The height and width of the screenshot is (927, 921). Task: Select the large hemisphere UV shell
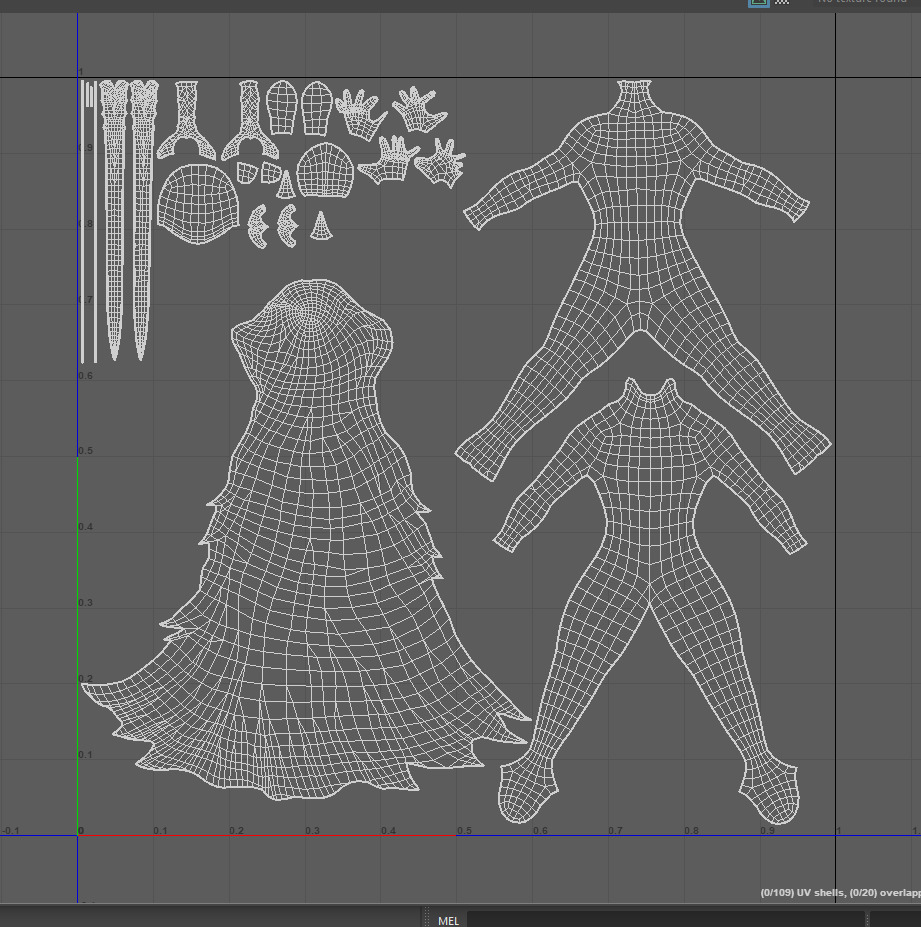tap(198, 204)
